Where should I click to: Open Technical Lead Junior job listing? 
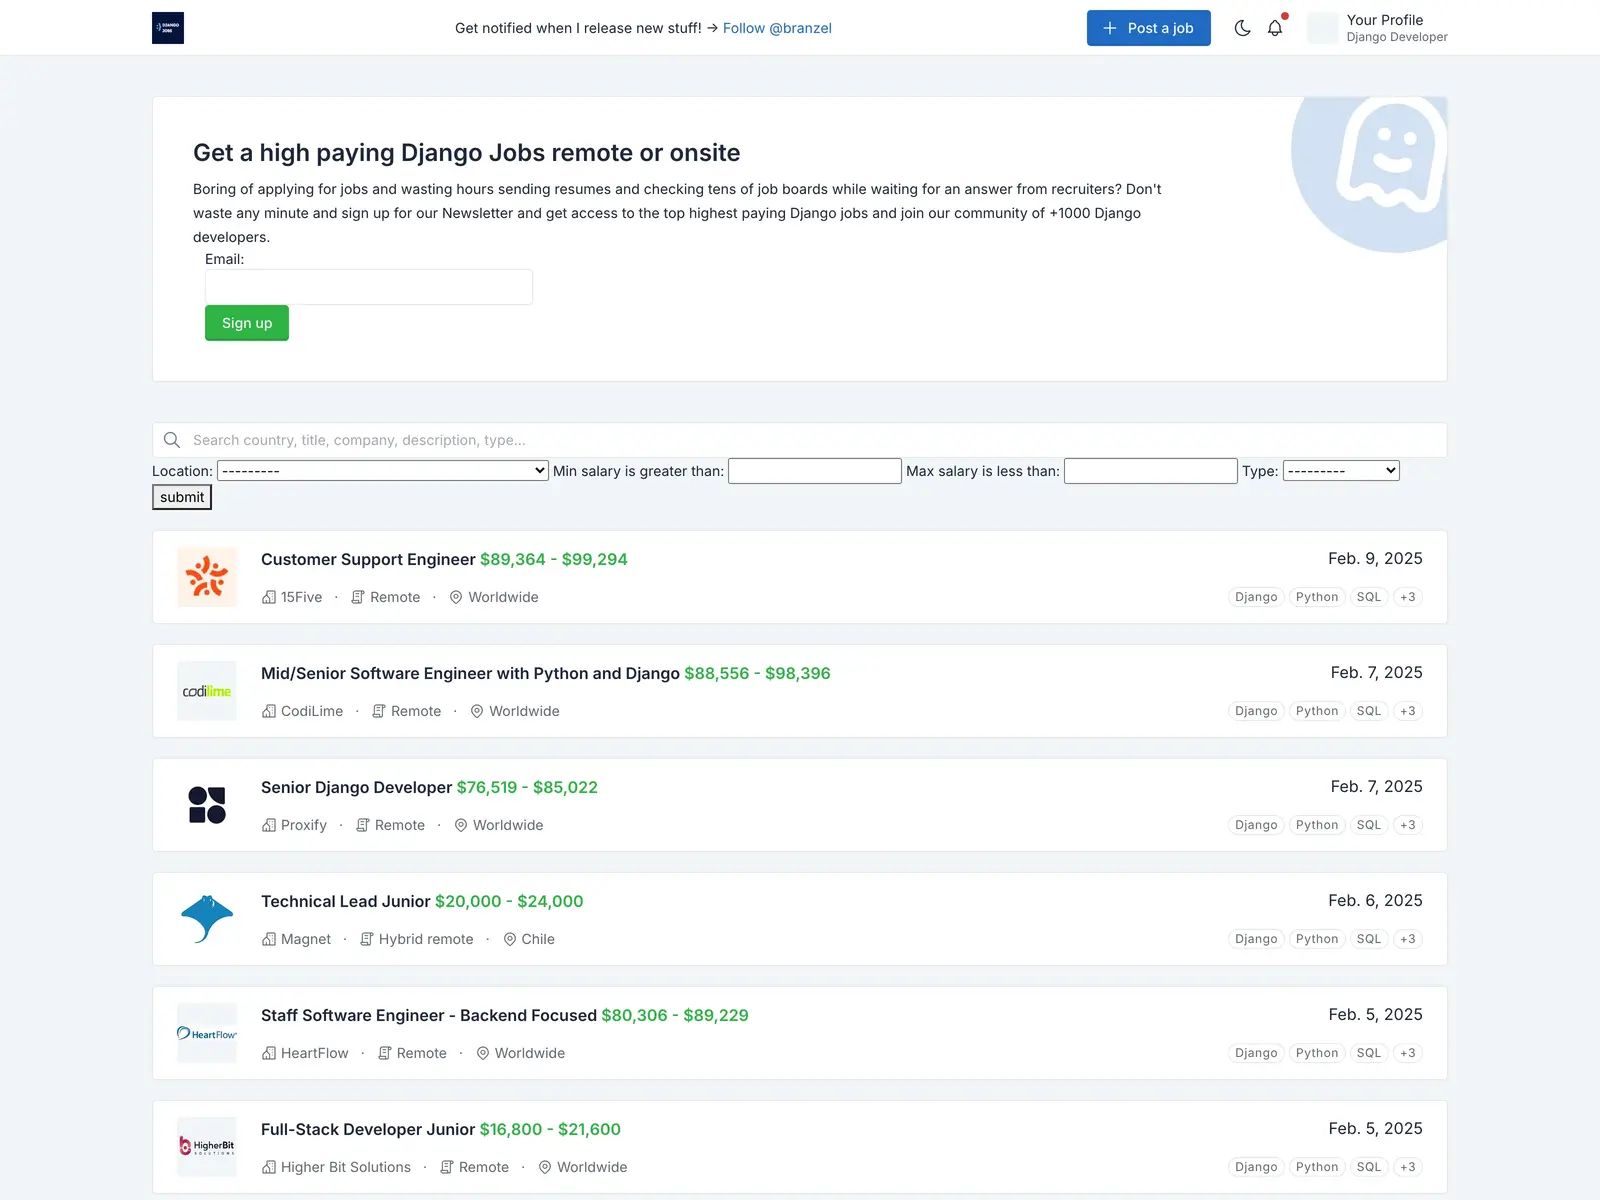tap(346, 901)
